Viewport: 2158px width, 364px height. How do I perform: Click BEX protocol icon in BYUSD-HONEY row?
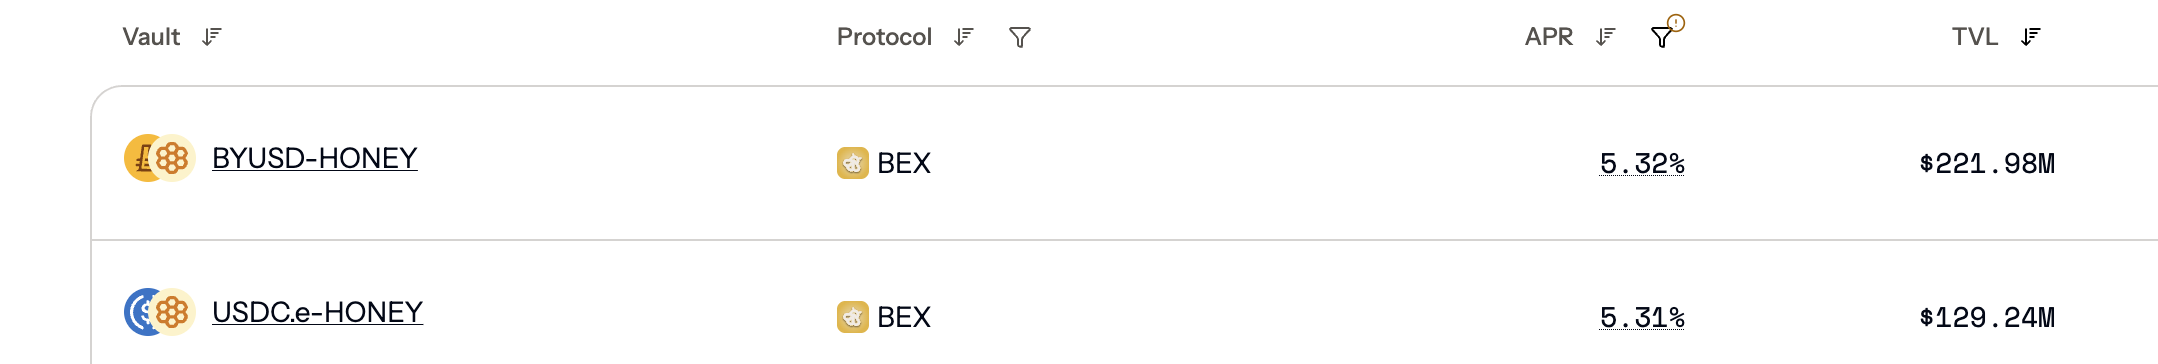coord(852,163)
